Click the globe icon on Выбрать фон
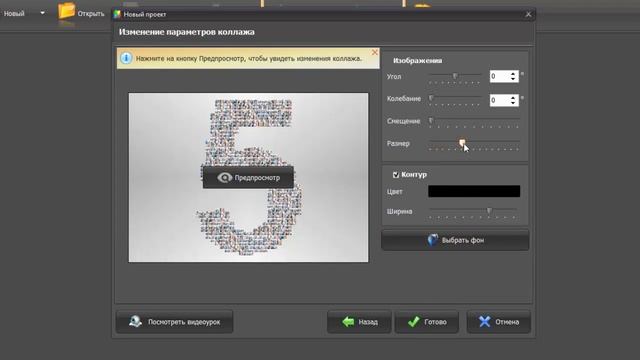 (x=433, y=240)
